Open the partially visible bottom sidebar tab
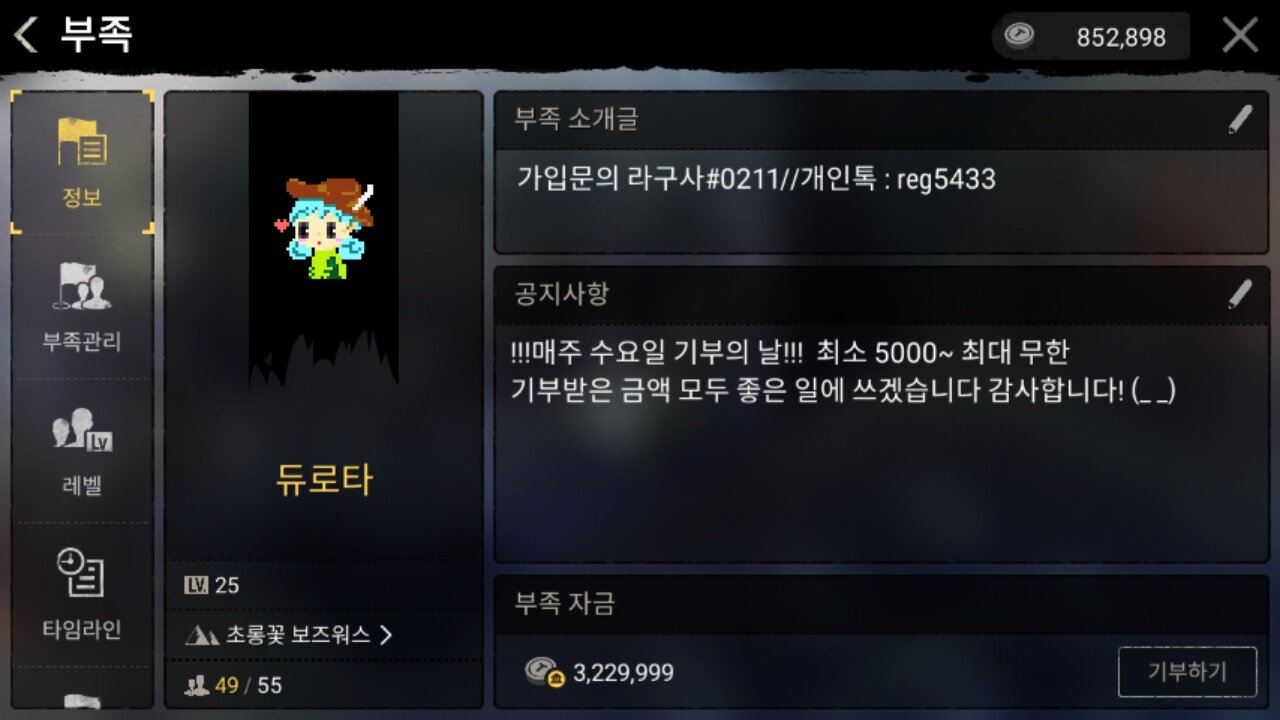This screenshot has width=1280, height=720. coord(82,699)
